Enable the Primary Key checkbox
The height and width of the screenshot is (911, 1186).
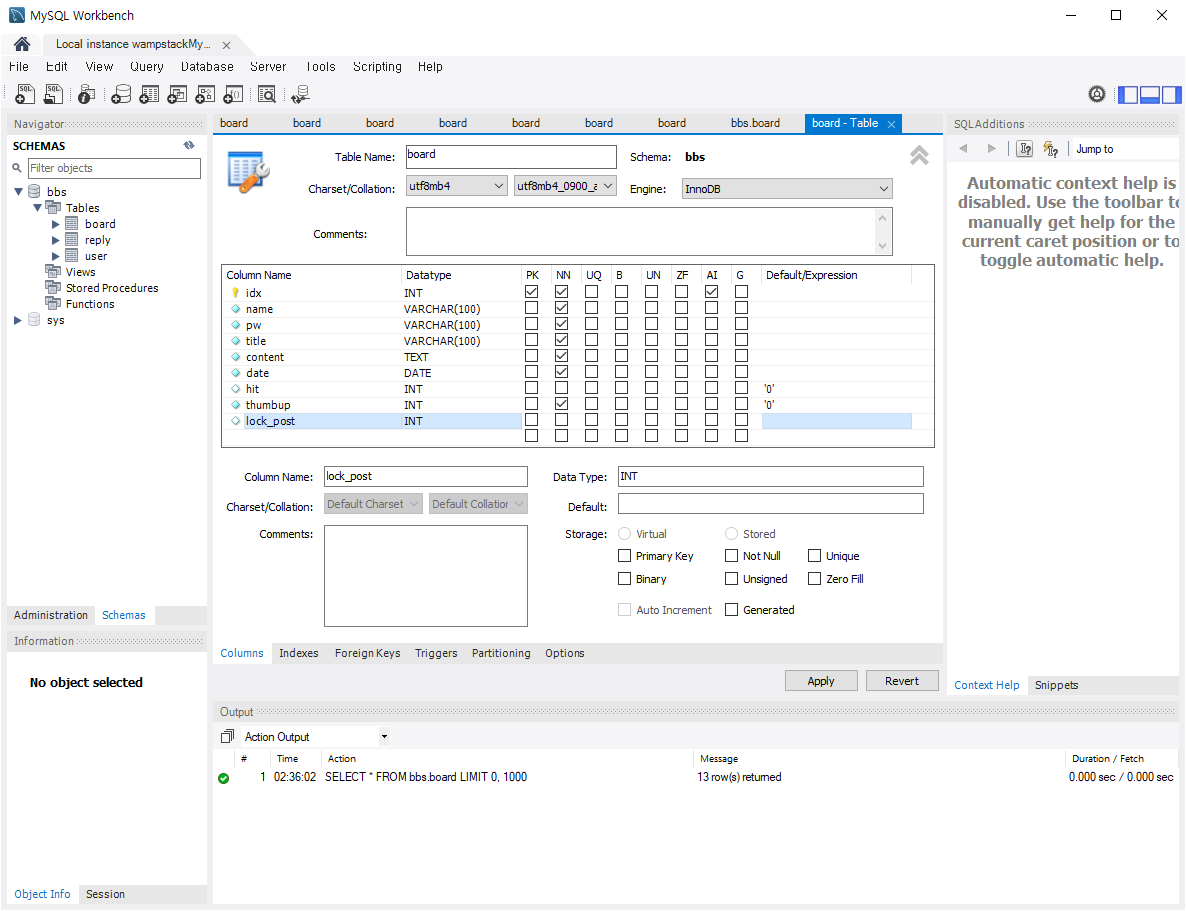(x=625, y=555)
